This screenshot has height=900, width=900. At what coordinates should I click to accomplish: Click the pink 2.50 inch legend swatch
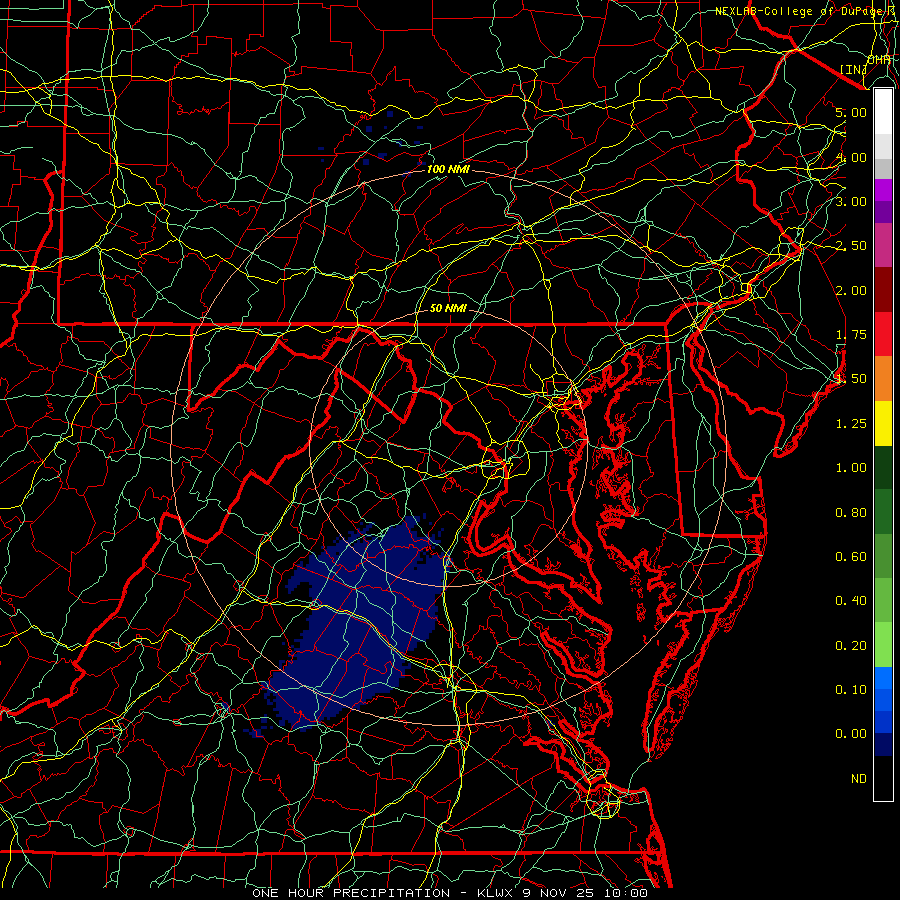point(883,245)
